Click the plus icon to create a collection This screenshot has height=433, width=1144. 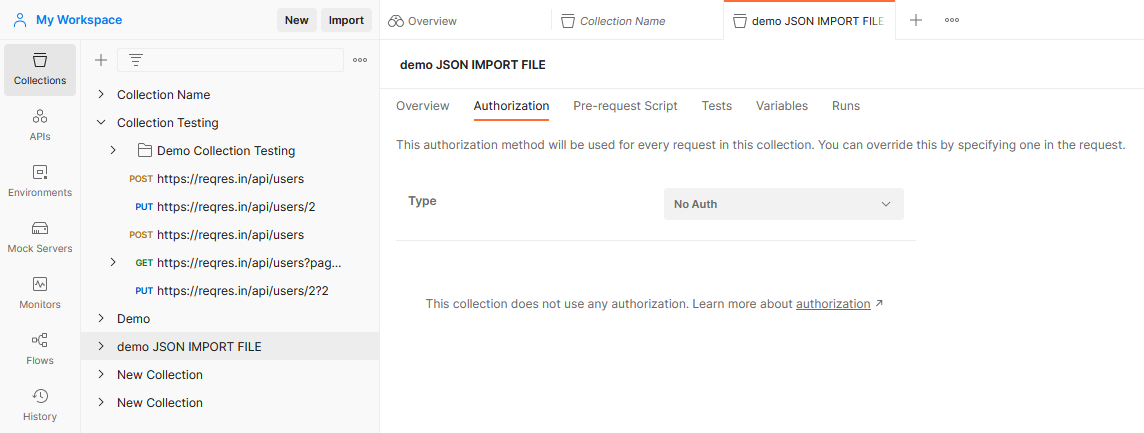click(x=101, y=60)
